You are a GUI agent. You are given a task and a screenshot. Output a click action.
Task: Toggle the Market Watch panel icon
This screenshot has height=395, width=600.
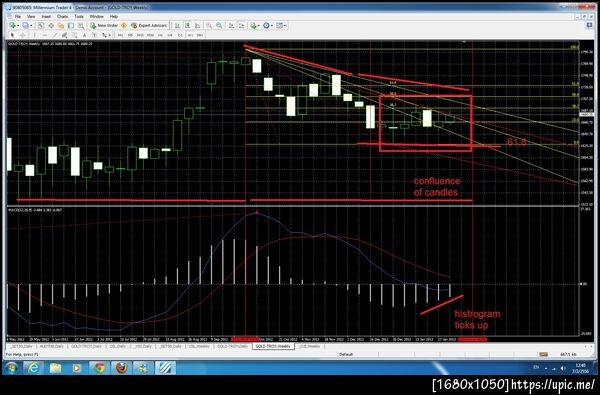tap(41, 25)
